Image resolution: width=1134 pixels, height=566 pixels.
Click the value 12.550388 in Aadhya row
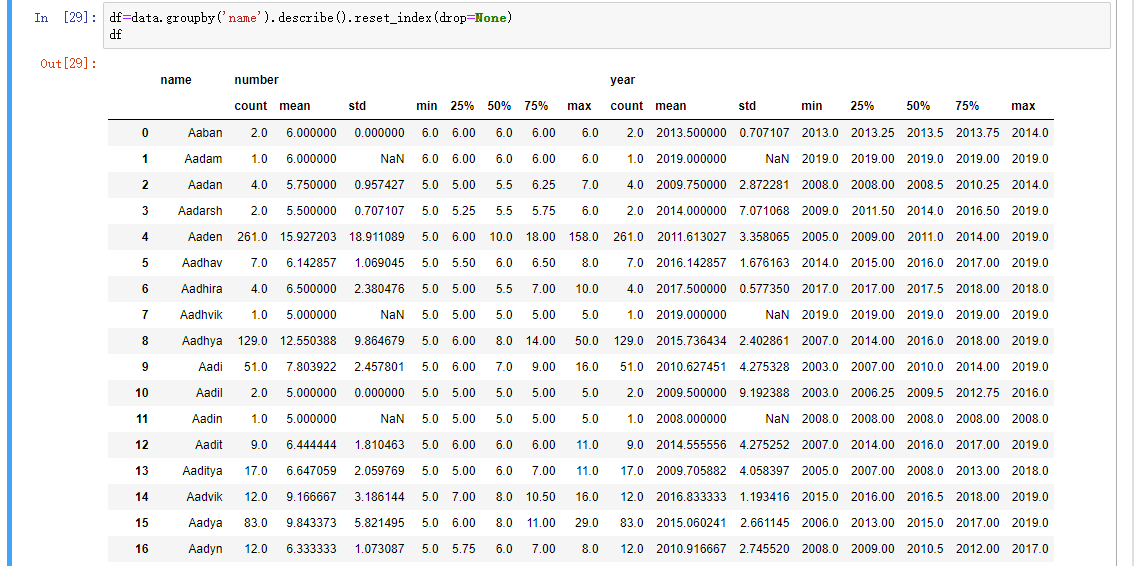(x=307, y=341)
